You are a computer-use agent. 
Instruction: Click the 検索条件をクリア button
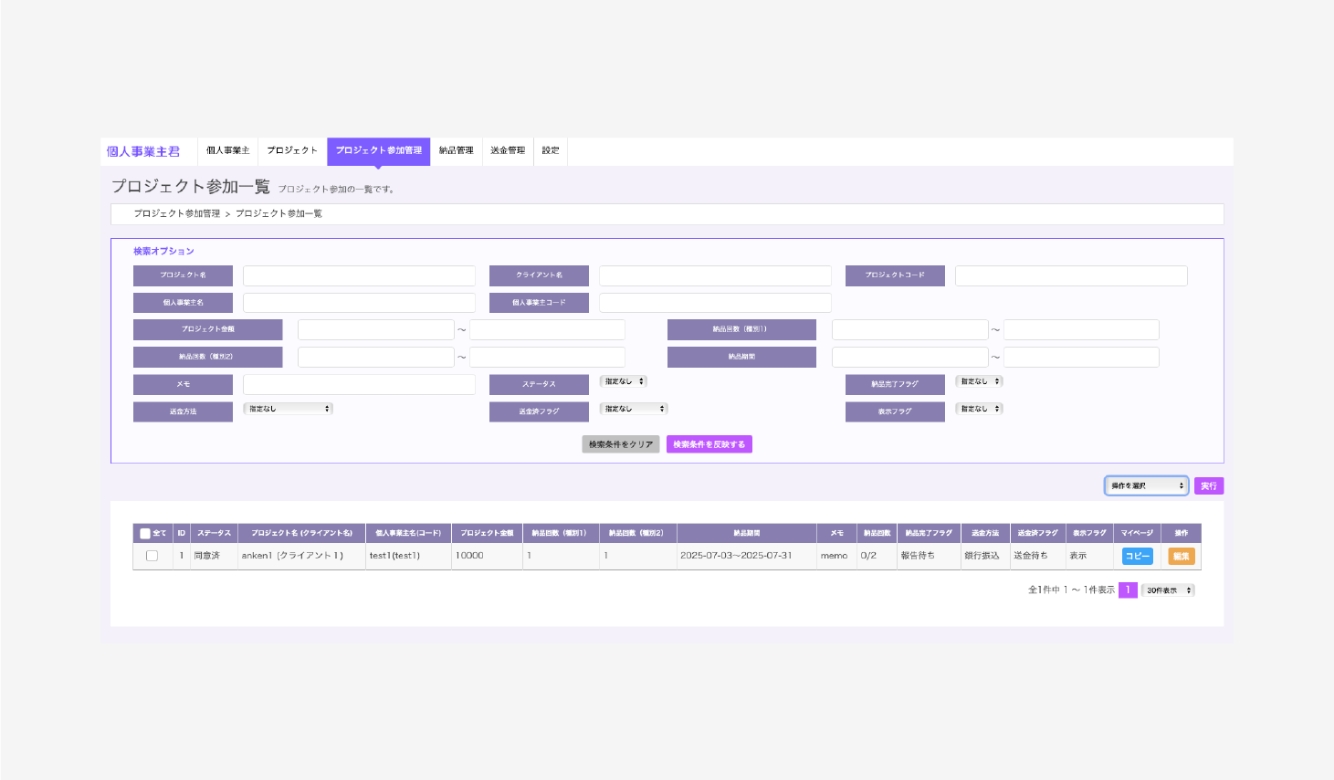[621, 444]
